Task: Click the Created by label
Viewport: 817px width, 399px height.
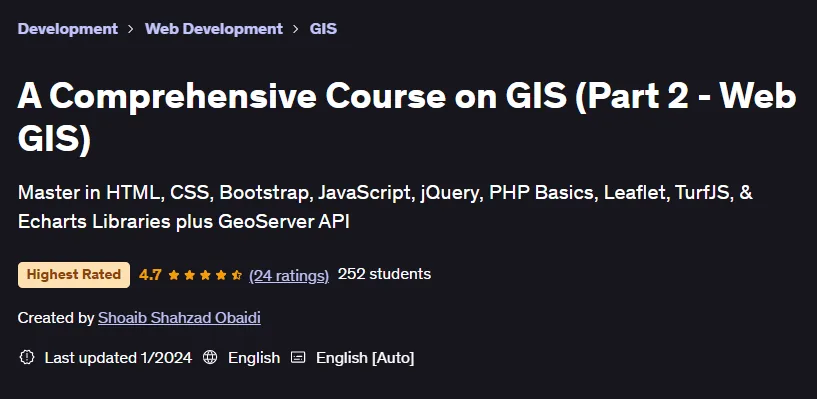Action: pos(56,318)
